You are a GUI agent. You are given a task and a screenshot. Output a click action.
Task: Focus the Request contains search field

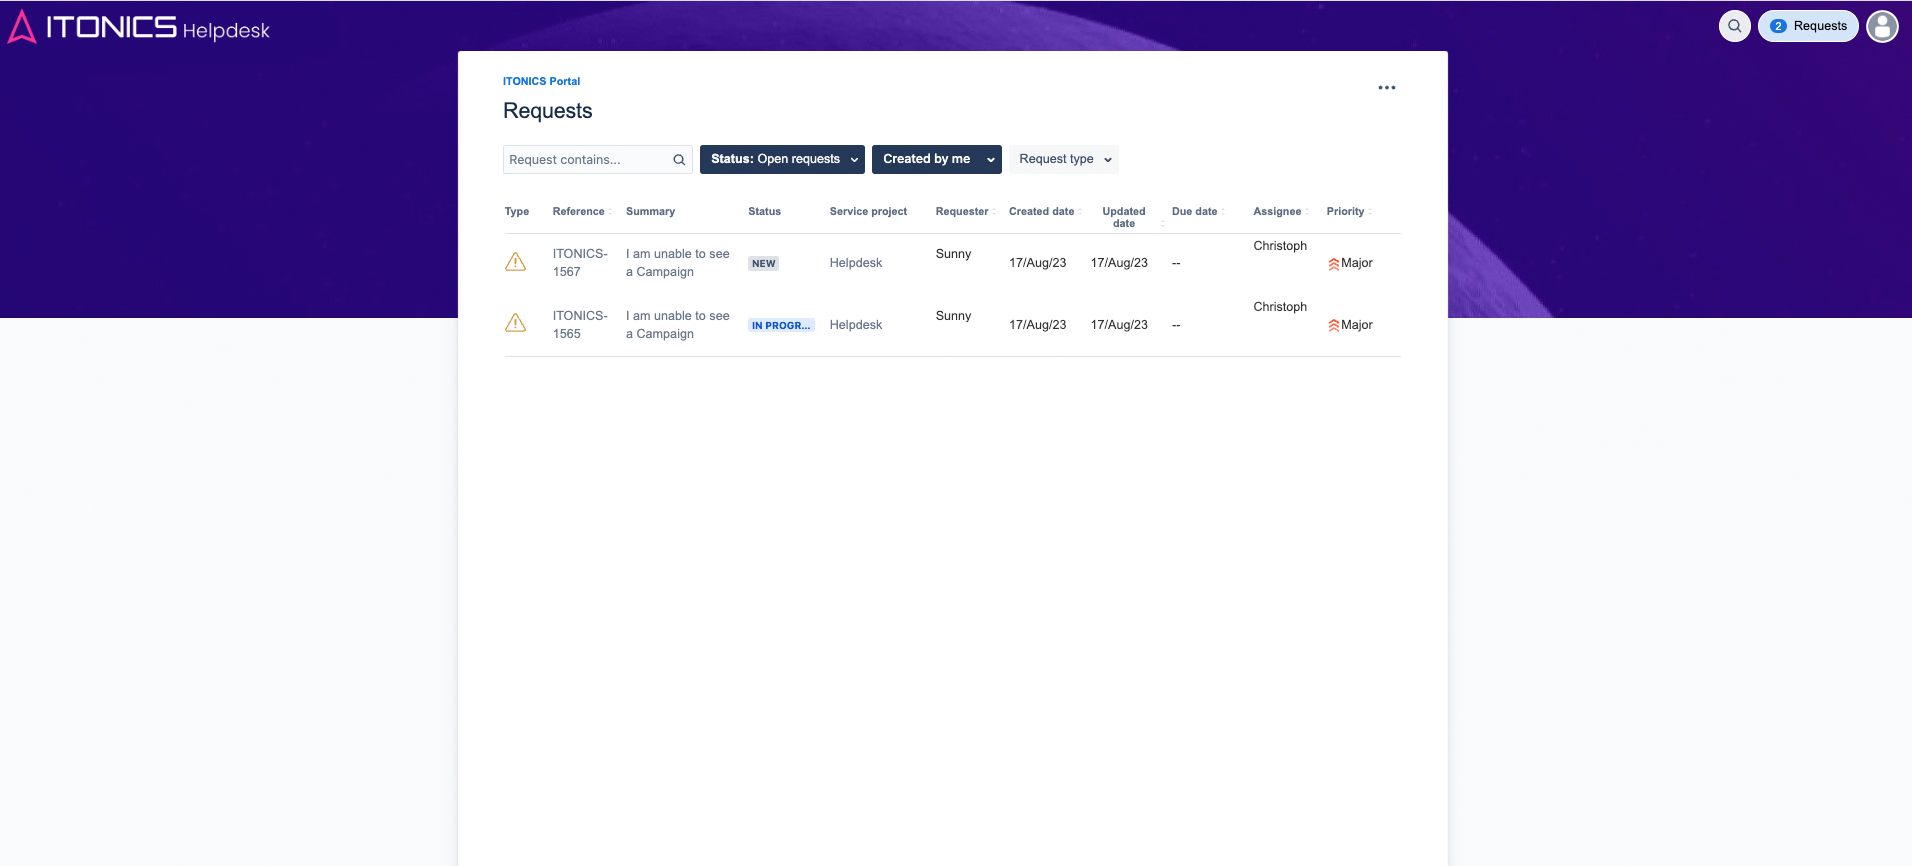(x=585, y=160)
